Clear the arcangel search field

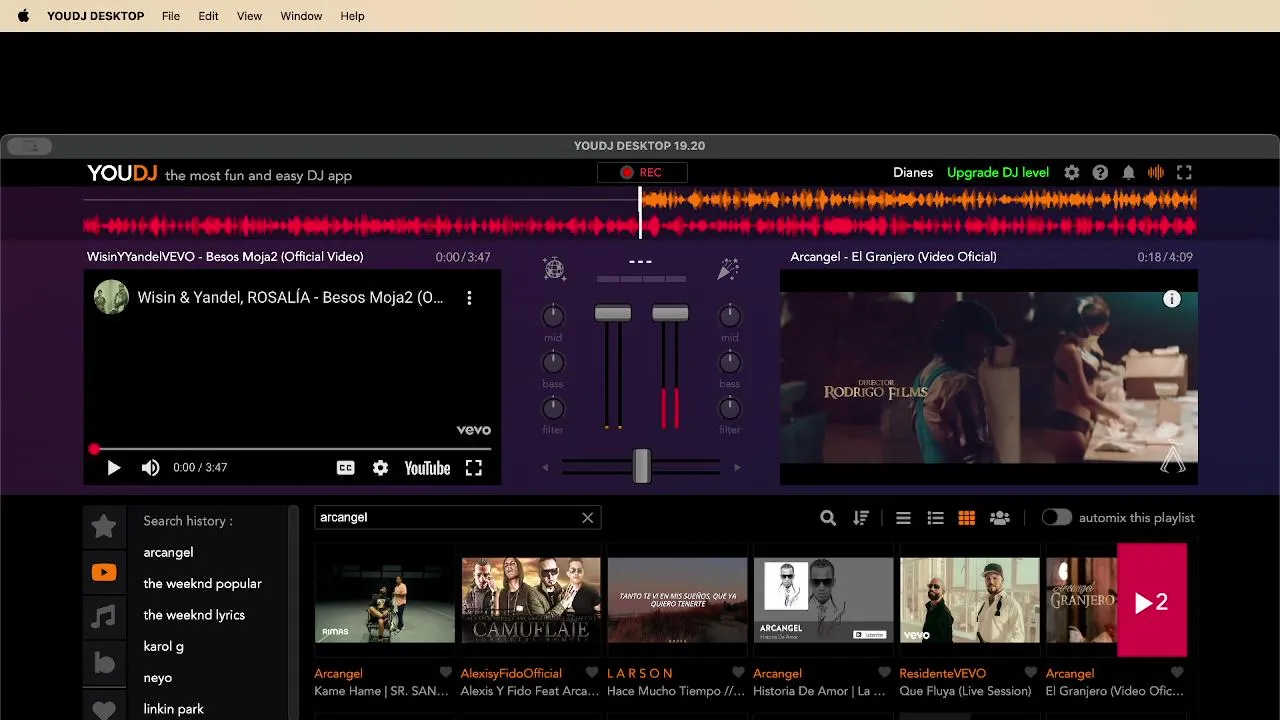pyautogui.click(x=588, y=518)
